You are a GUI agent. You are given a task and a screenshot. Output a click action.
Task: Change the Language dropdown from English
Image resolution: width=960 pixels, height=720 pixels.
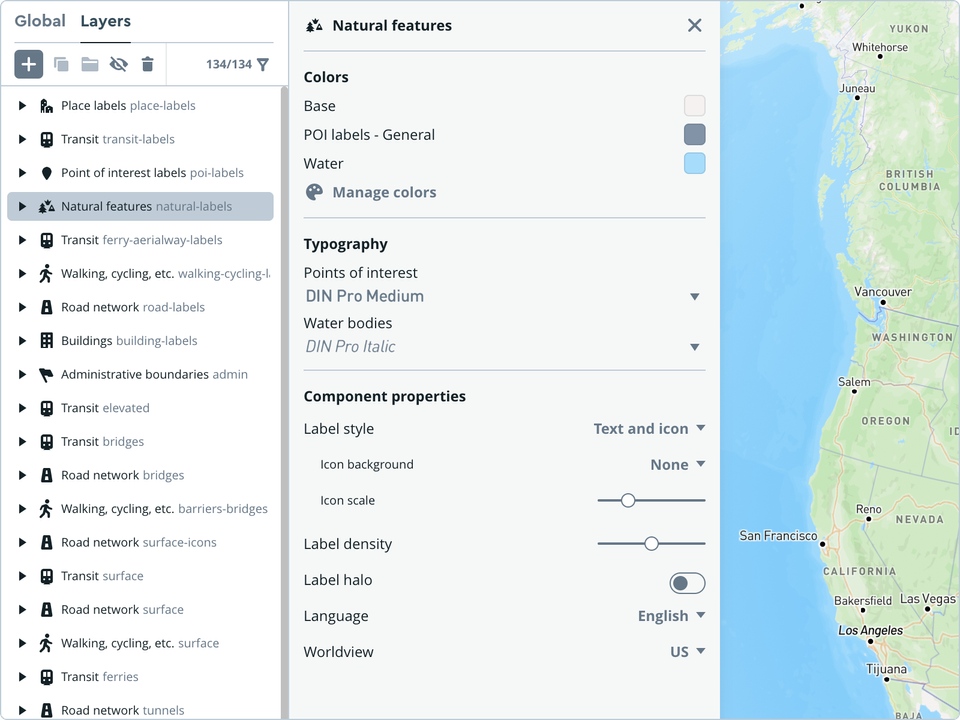(x=671, y=616)
